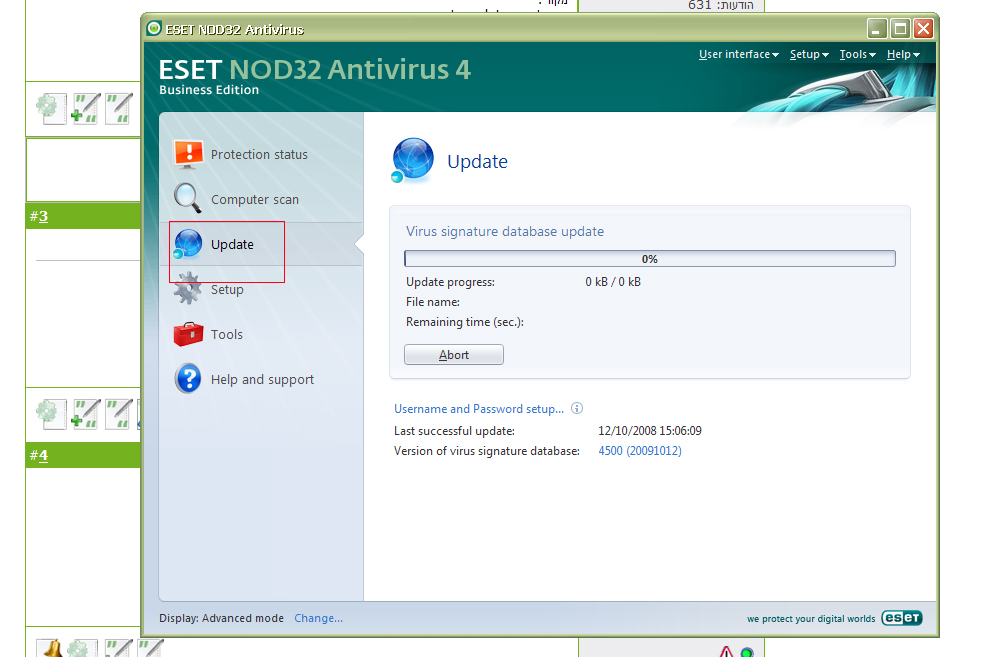Open the Help dropdown menu

tap(903, 55)
